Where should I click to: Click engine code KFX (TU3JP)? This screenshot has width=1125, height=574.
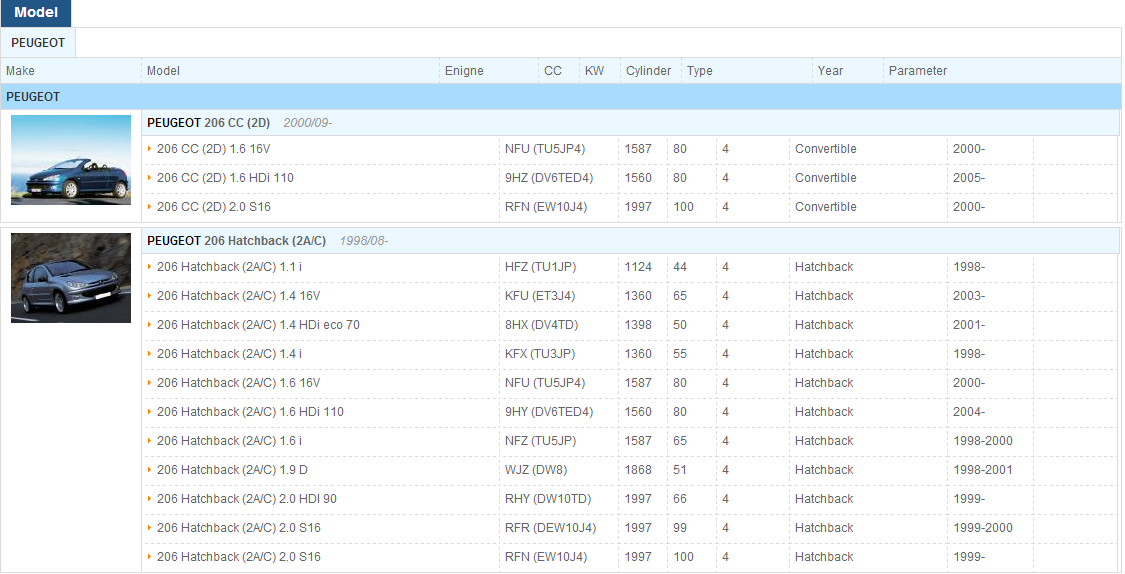point(540,354)
